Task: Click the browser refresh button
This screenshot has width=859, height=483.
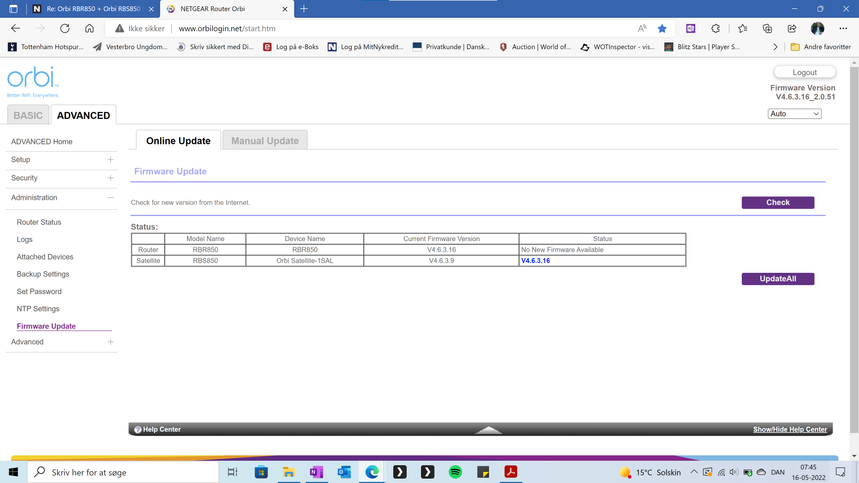Action: pyautogui.click(x=65, y=29)
